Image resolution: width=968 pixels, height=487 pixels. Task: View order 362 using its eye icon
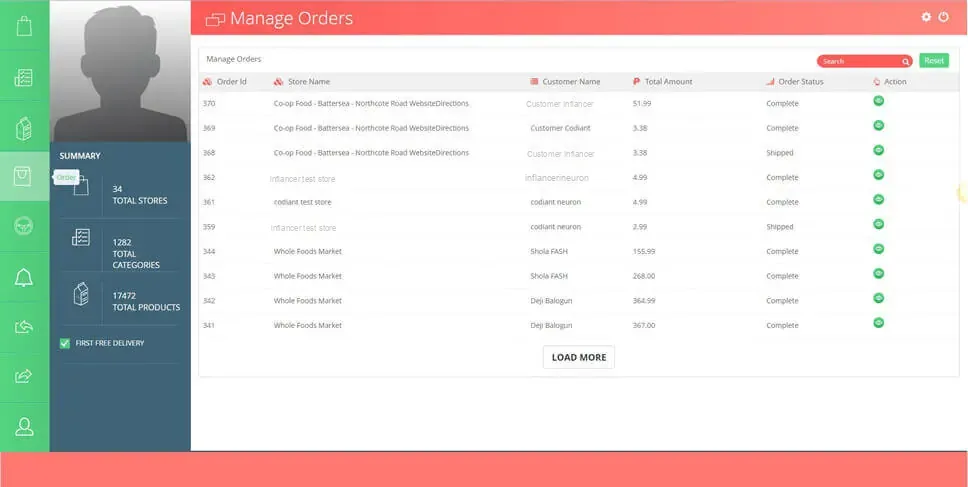[x=878, y=175]
